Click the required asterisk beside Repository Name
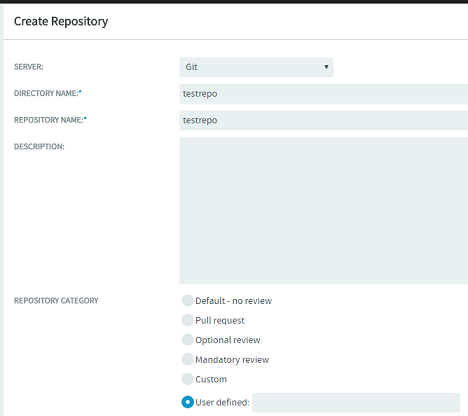This screenshot has height=416, width=468. (x=85, y=118)
